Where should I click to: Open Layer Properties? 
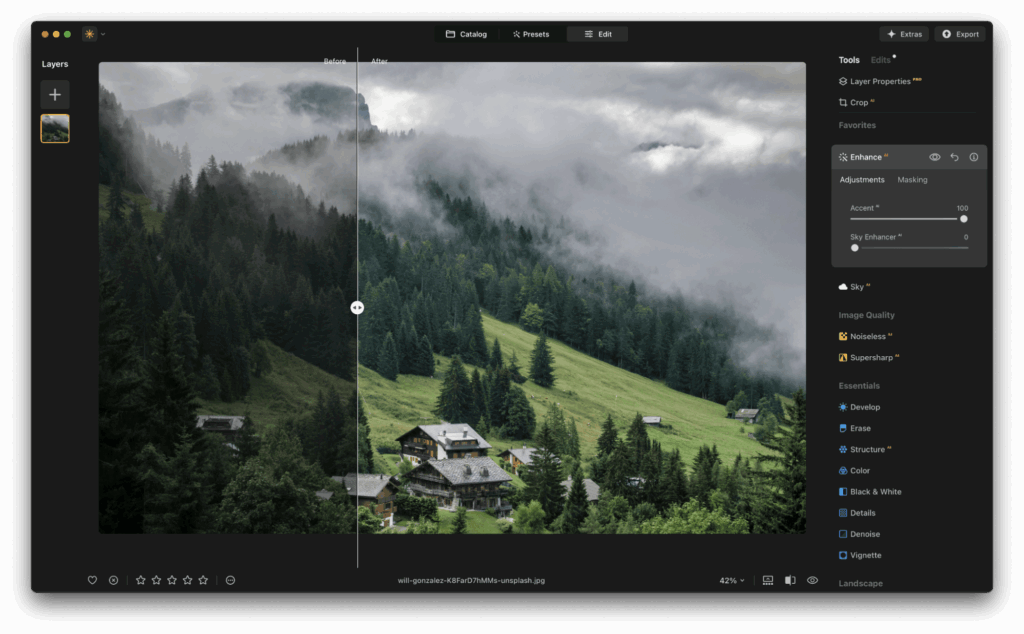[x=878, y=81]
